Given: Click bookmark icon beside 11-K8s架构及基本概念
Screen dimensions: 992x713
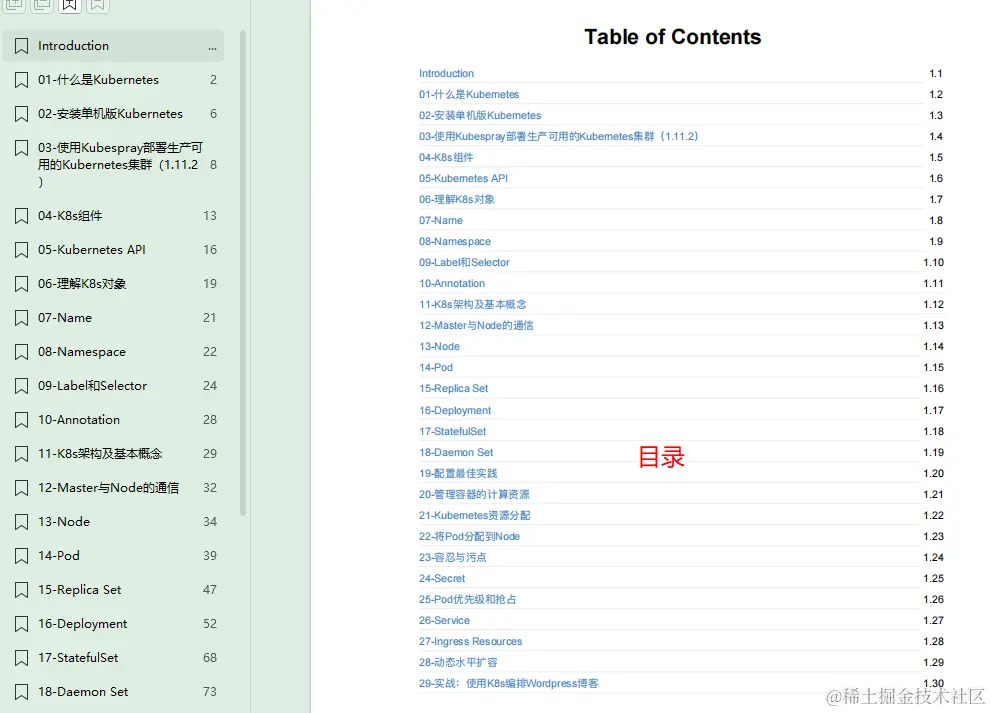Looking at the screenshot, I should click(22, 454).
